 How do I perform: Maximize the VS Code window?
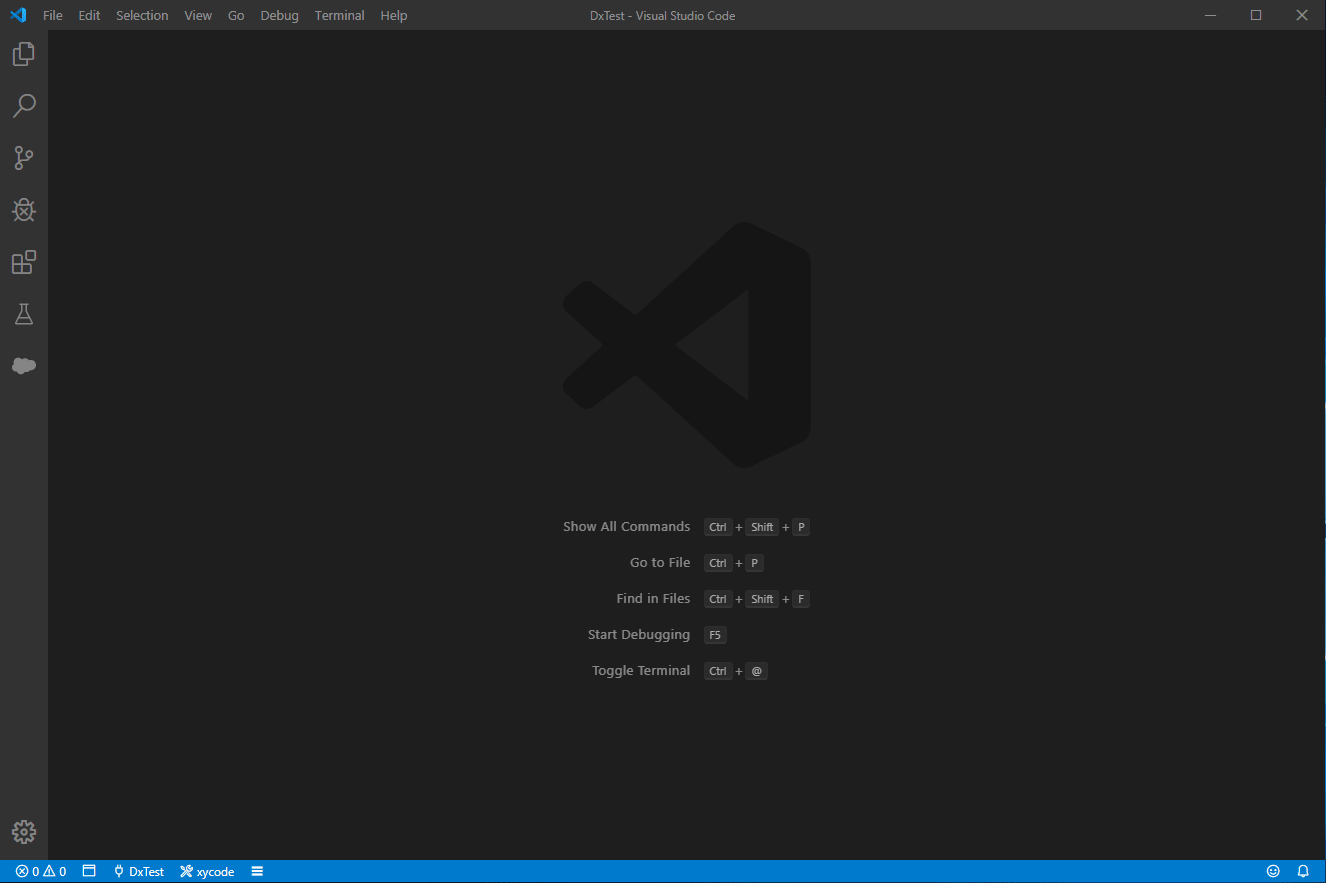click(x=1256, y=15)
